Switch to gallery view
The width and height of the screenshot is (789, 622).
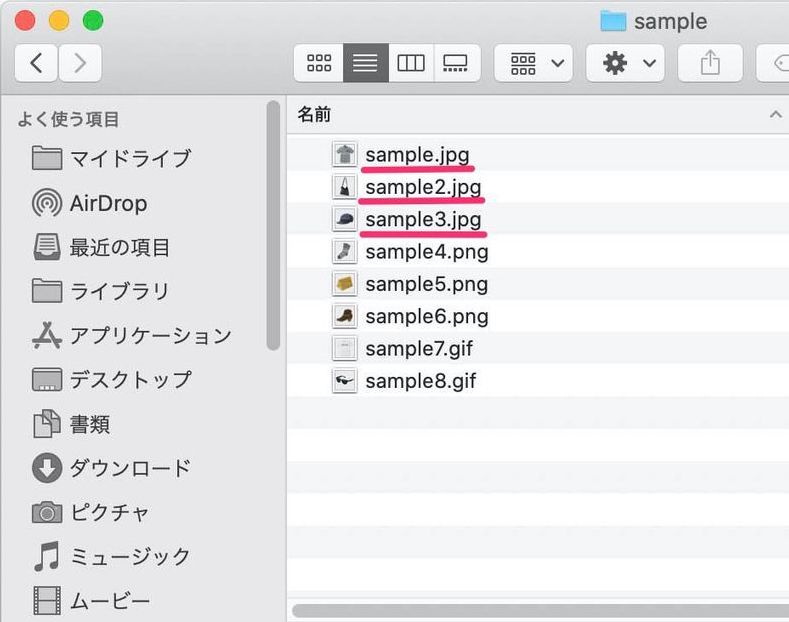(456, 63)
